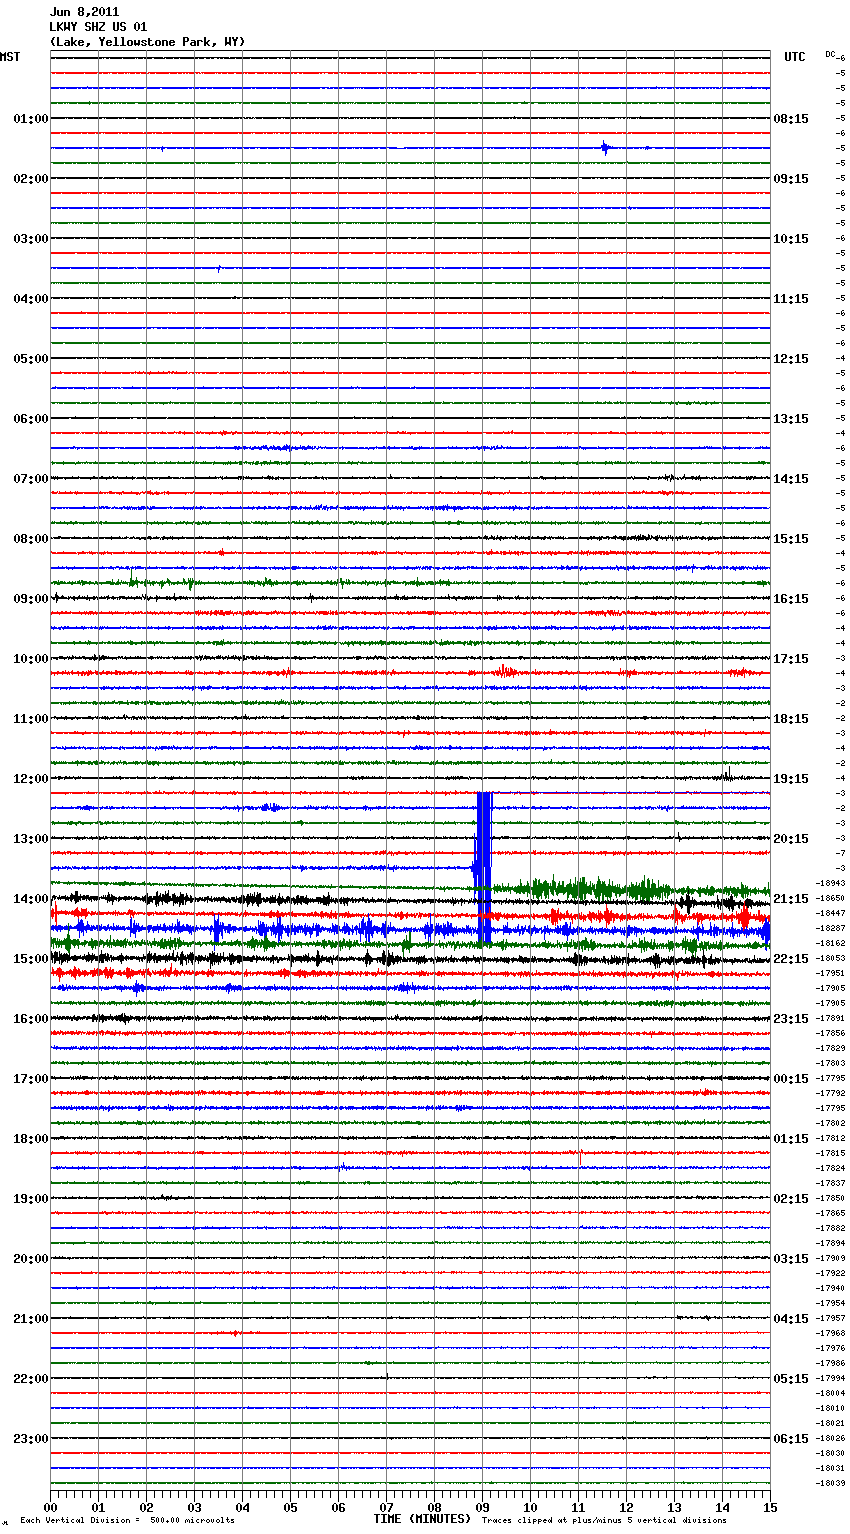Image resolution: width=850 pixels, height=1534 pixels.
Task: Select the station code LKWY SHZ US 01
Action: 98,27
